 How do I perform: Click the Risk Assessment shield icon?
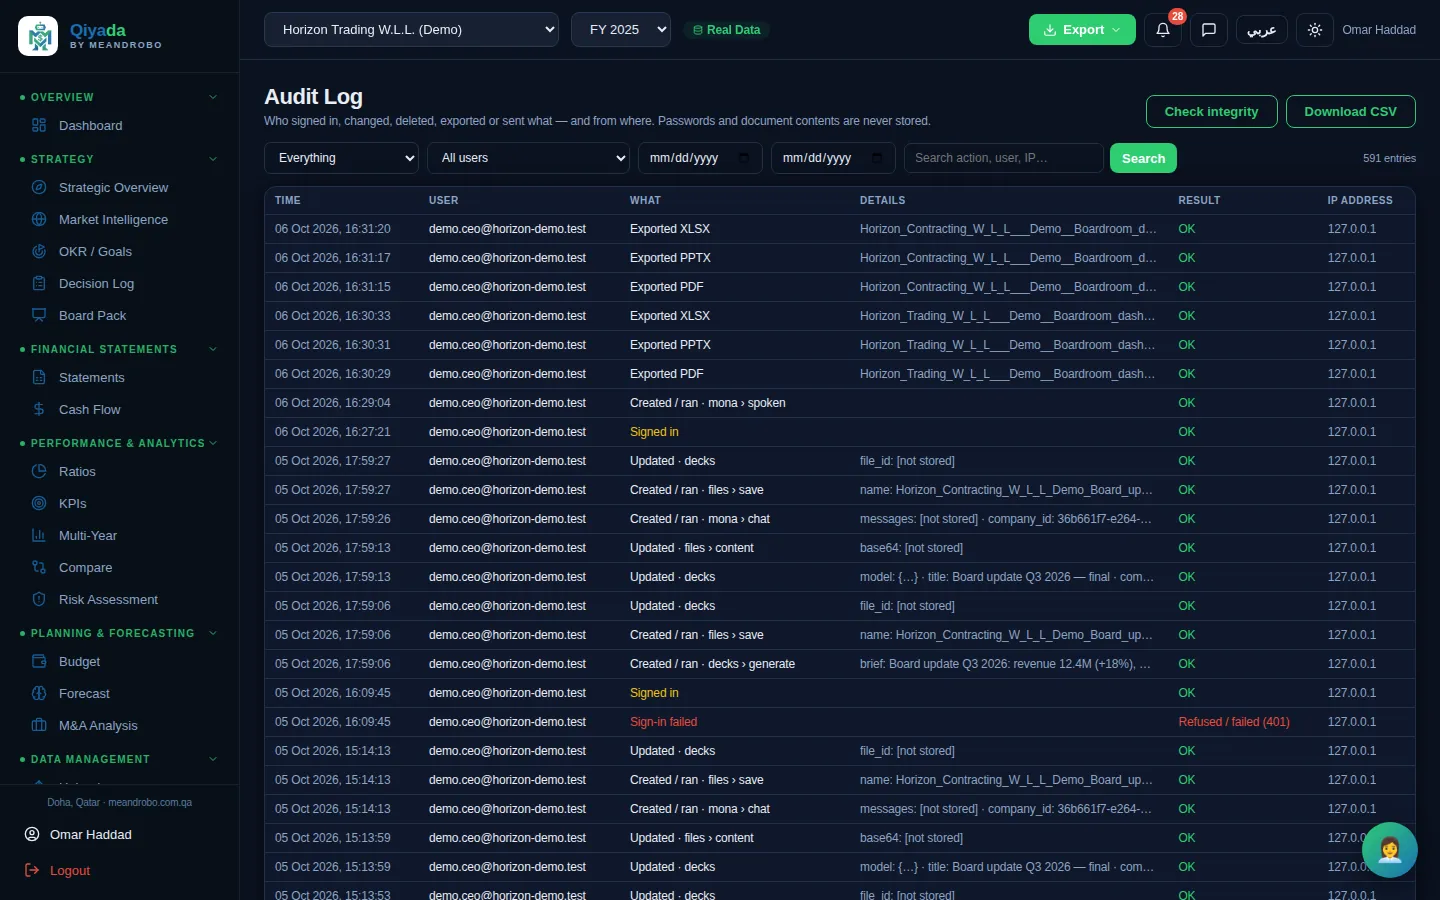(39, 600)
